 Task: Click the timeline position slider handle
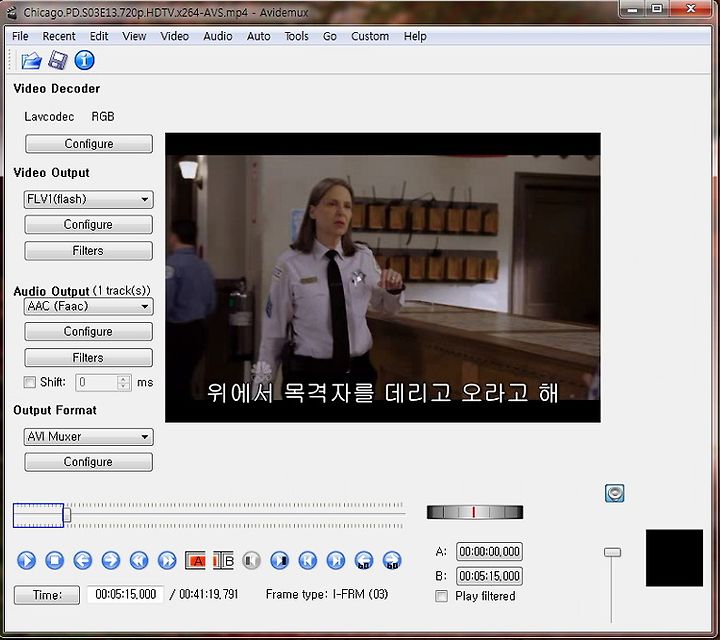click(x=67, y=514)
